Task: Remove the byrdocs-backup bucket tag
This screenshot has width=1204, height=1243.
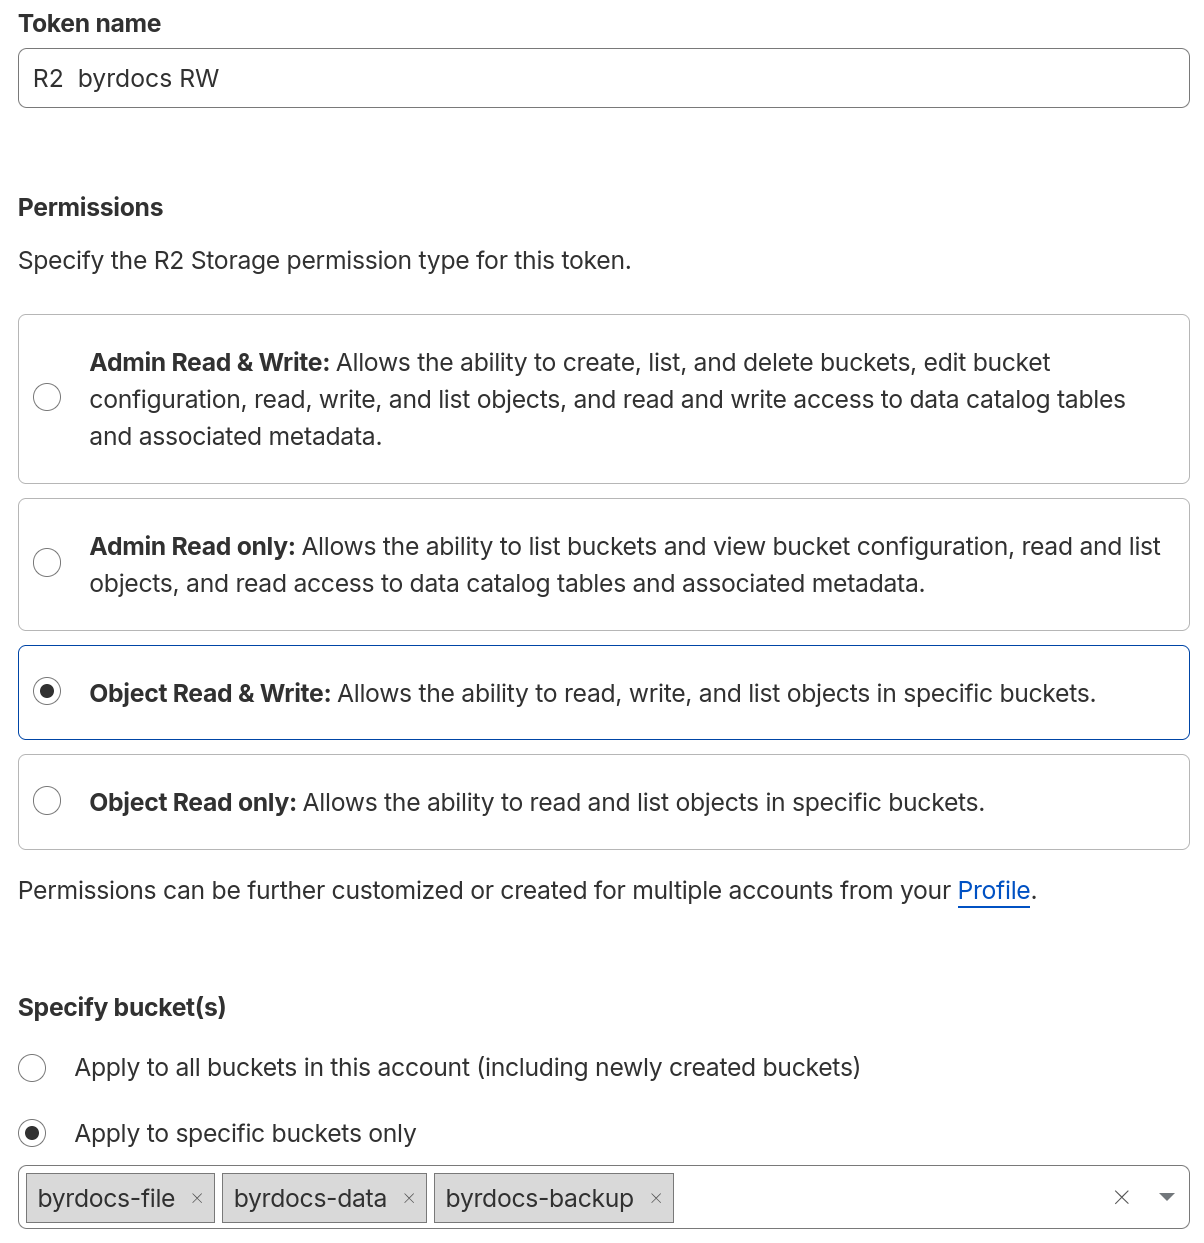Action: pos(656,1199)
